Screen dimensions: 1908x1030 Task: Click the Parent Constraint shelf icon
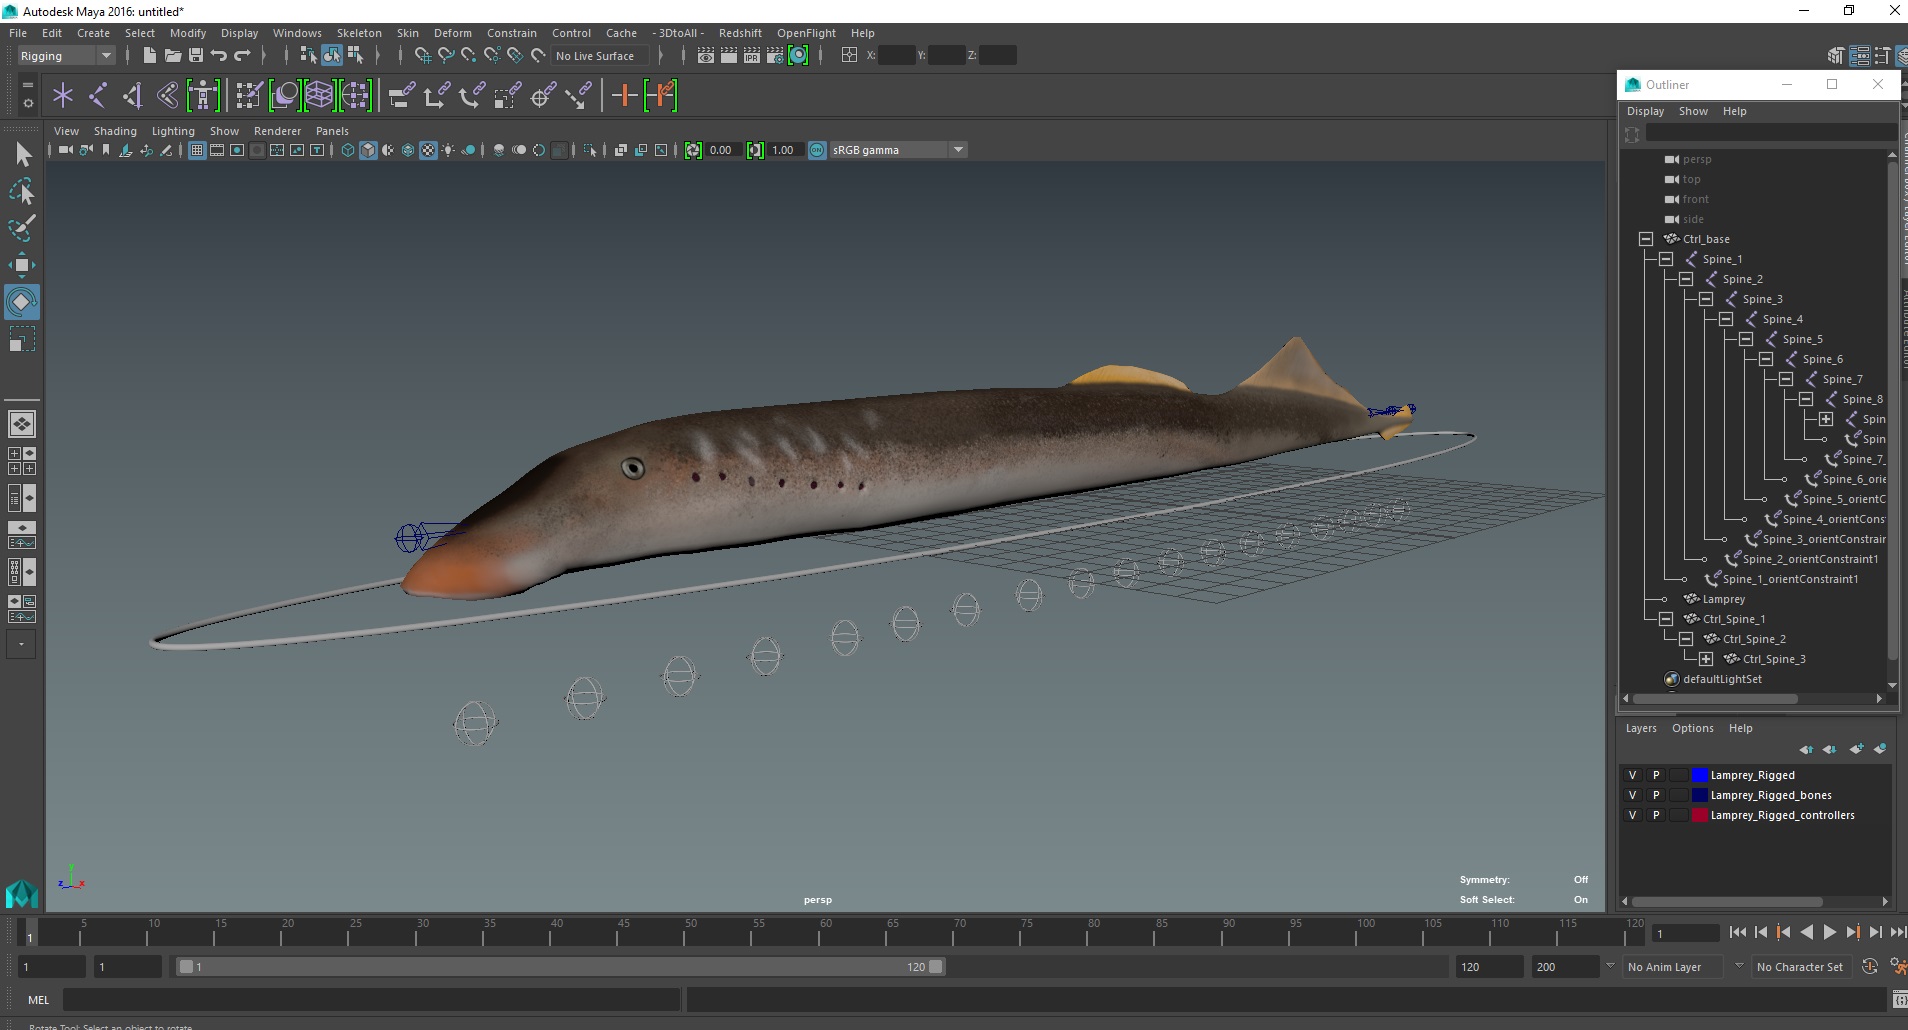point(402,96)
